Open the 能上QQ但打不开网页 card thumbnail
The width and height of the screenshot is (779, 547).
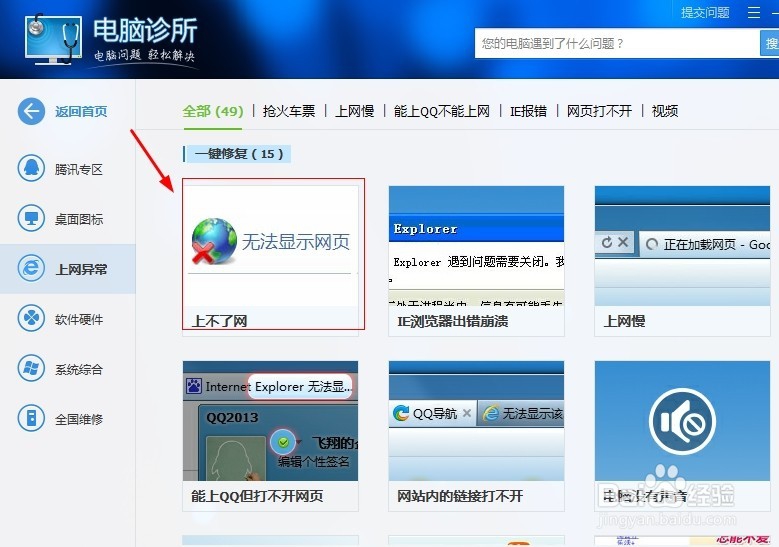coord(270,420)
